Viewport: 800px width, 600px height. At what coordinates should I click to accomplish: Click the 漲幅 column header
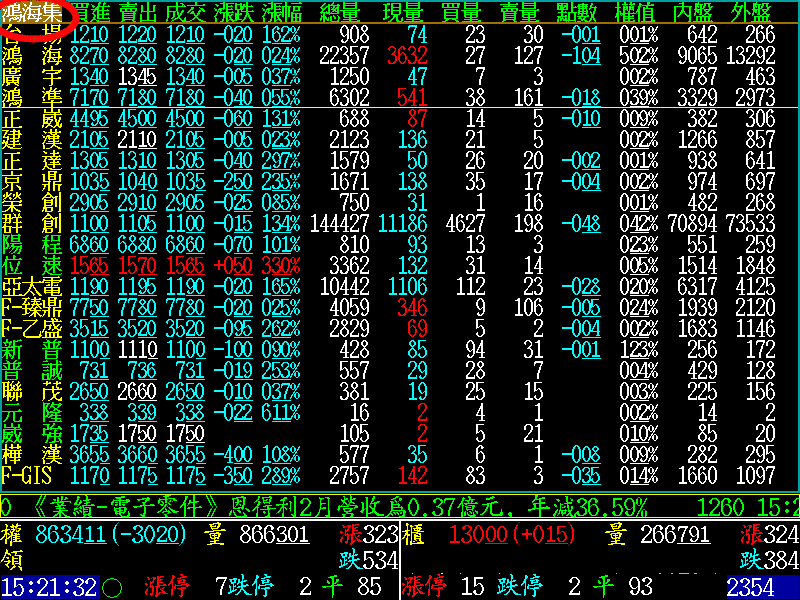(281, 13)
